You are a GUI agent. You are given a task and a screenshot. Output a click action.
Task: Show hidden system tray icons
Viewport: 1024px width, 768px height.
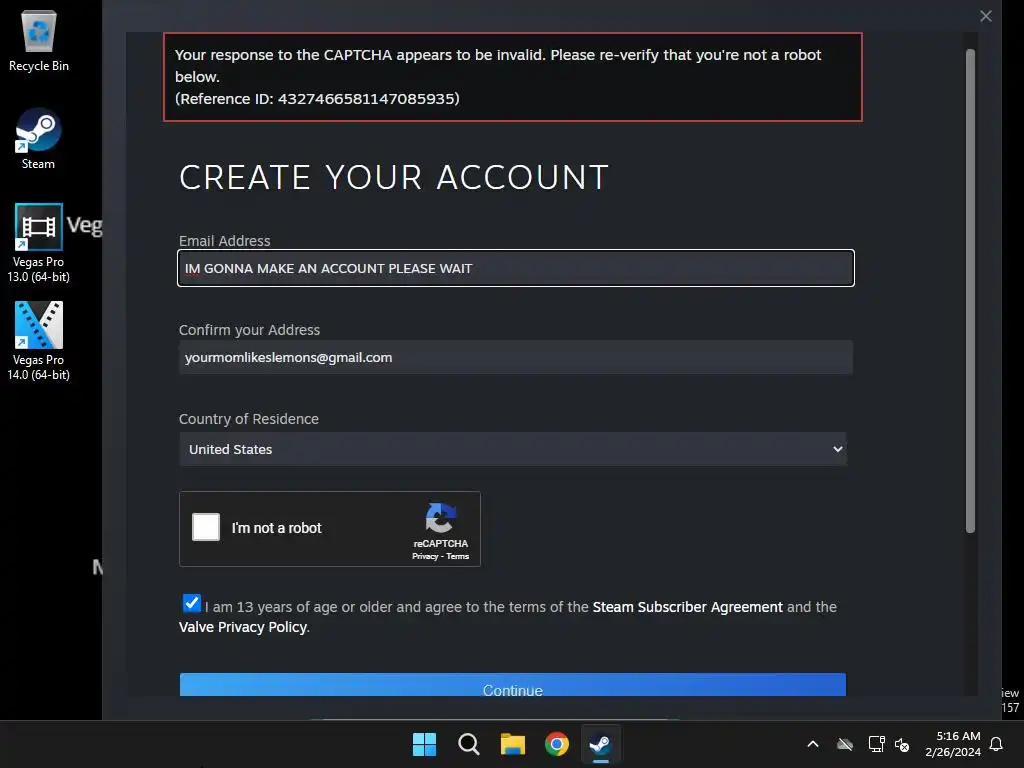pos(813,744)
